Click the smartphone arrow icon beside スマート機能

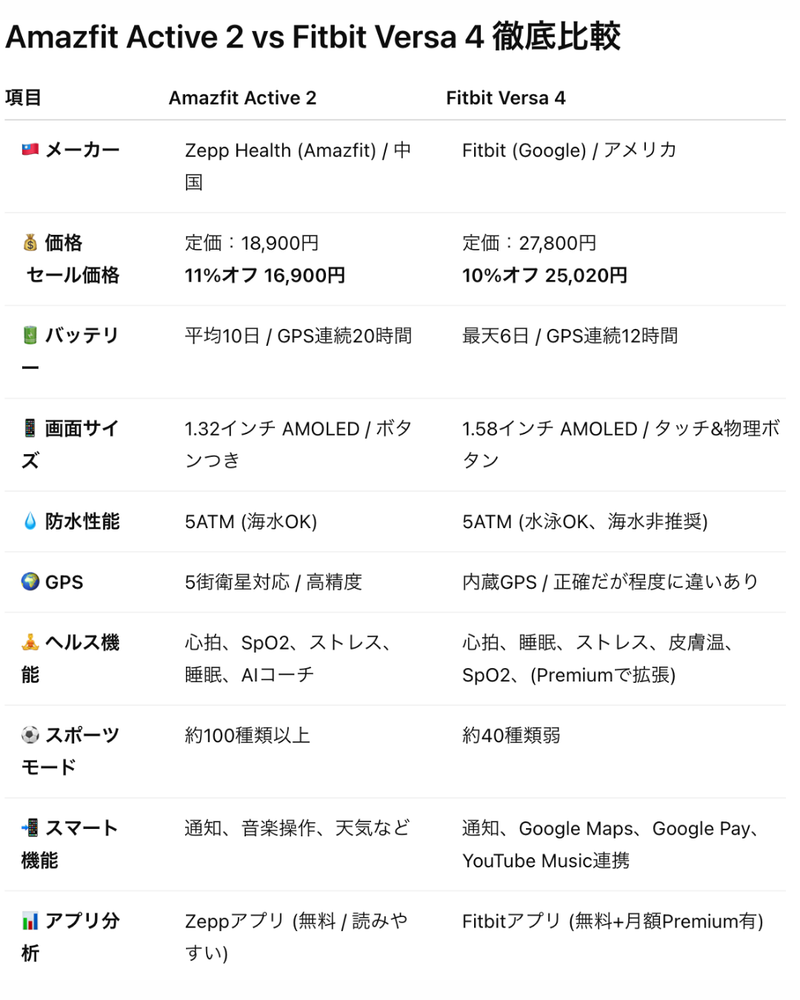point(29,828)
